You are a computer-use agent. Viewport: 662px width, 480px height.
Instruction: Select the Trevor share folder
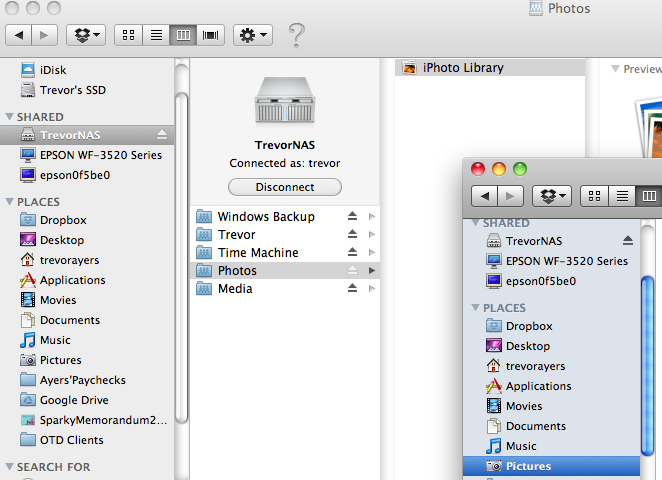[x=285, y=234]
